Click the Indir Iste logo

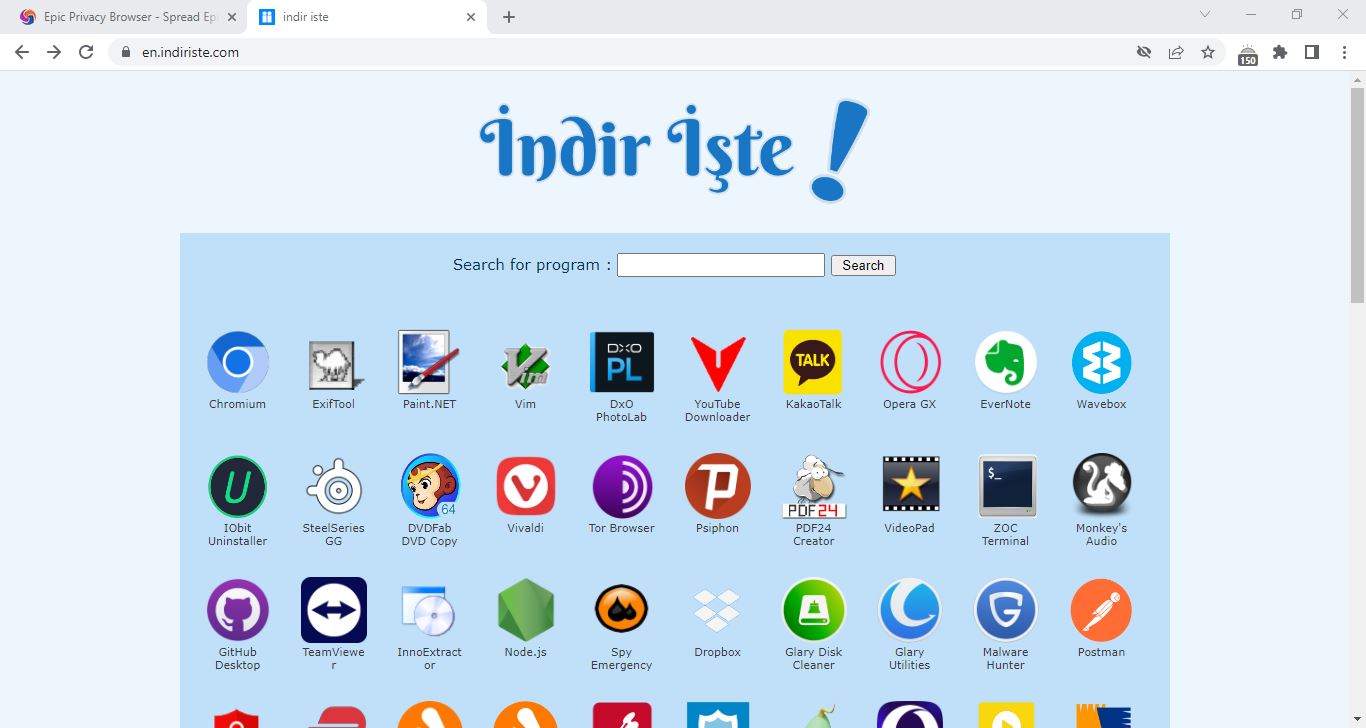point(674,152)
